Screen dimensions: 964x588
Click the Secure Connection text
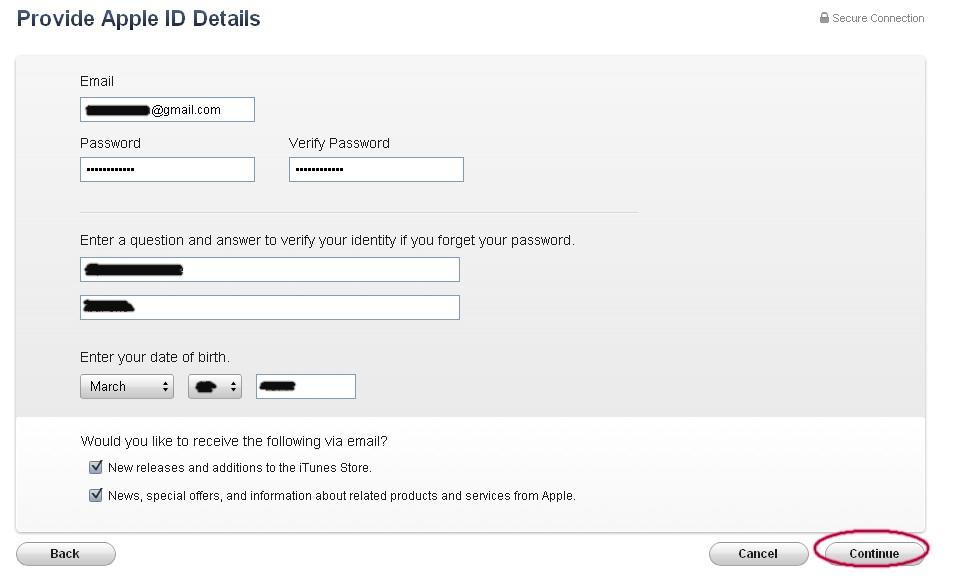(878, 18)
